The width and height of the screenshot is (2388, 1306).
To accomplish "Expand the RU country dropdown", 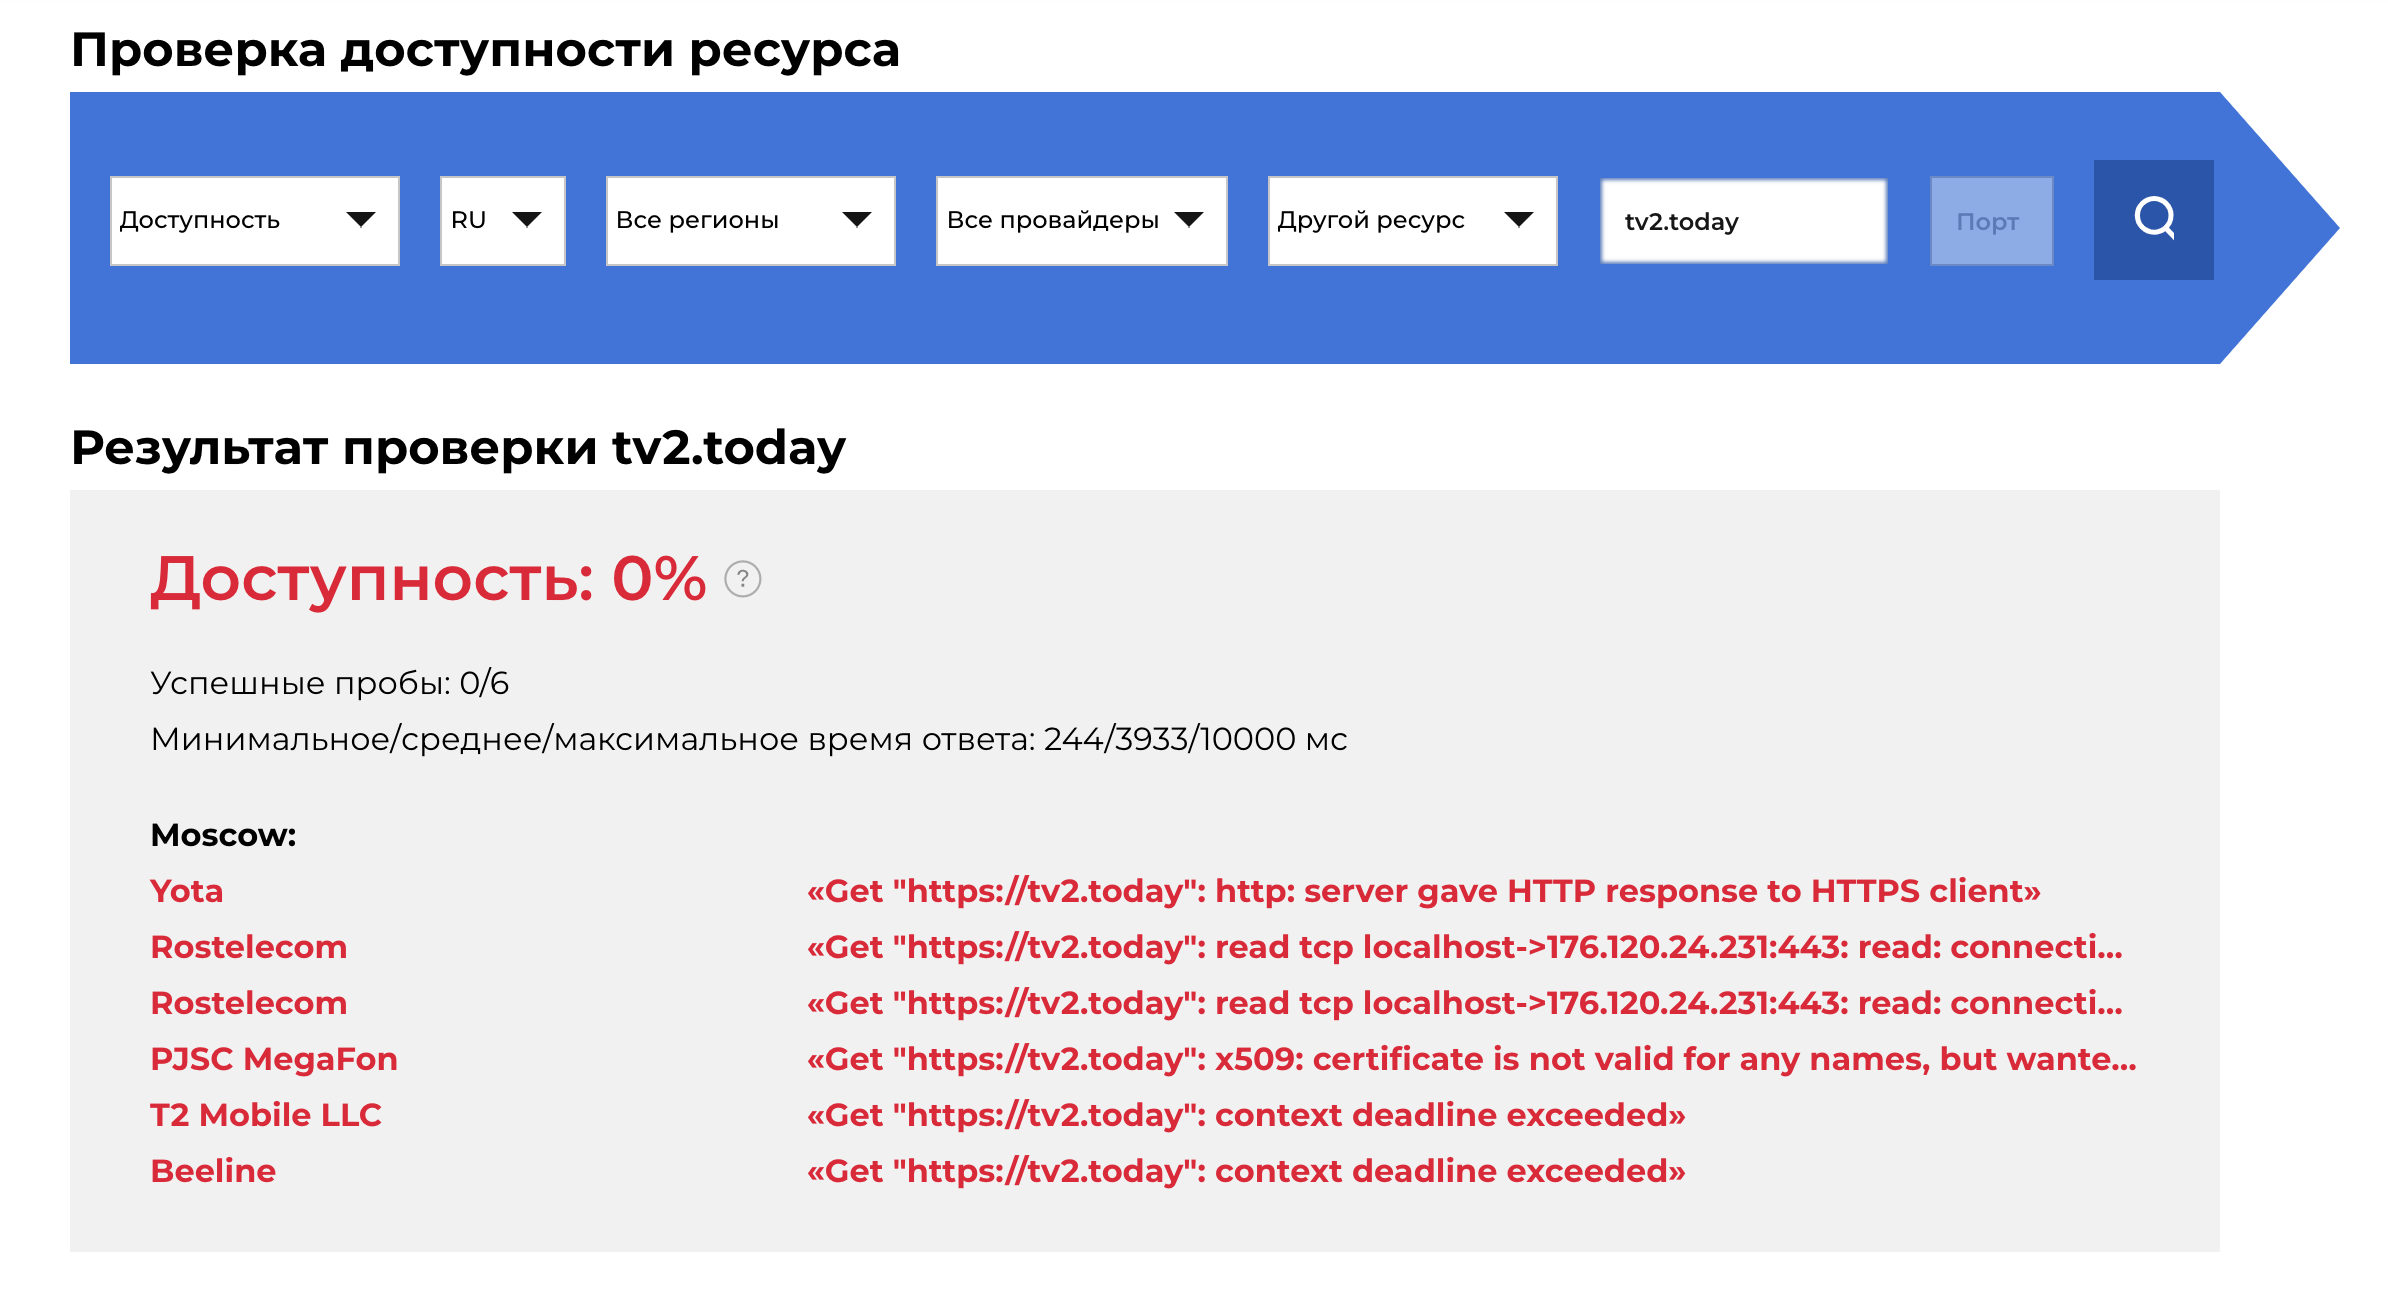I will click(x=503, y=221).
